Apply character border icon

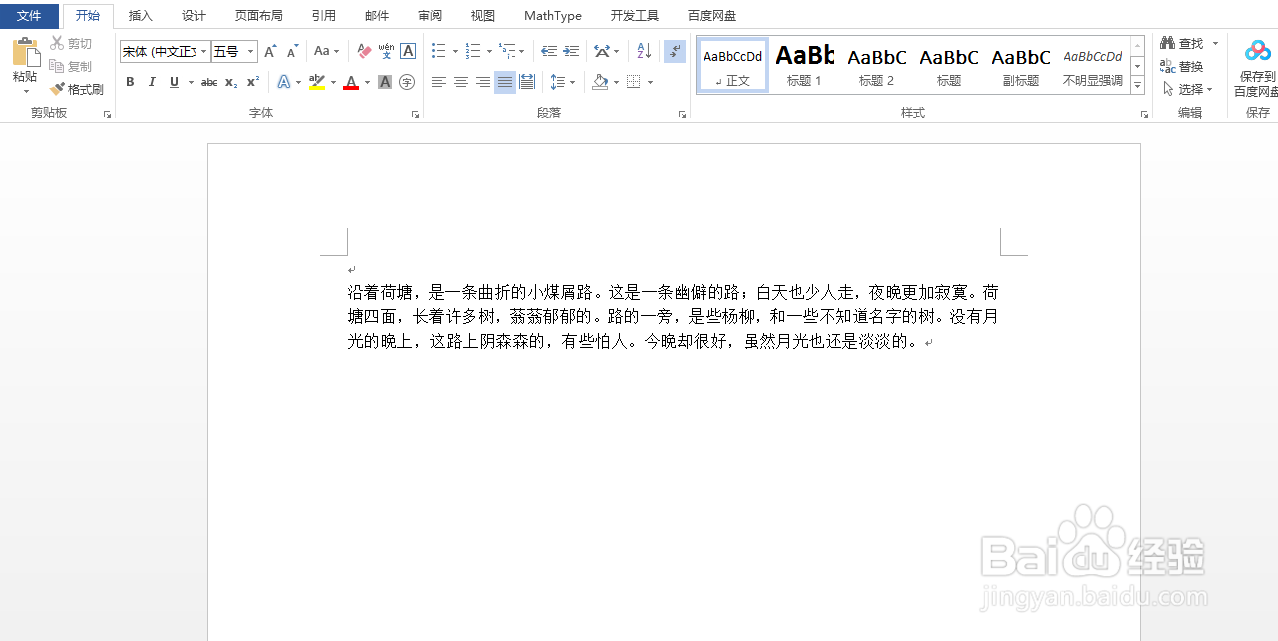point(408,51)
